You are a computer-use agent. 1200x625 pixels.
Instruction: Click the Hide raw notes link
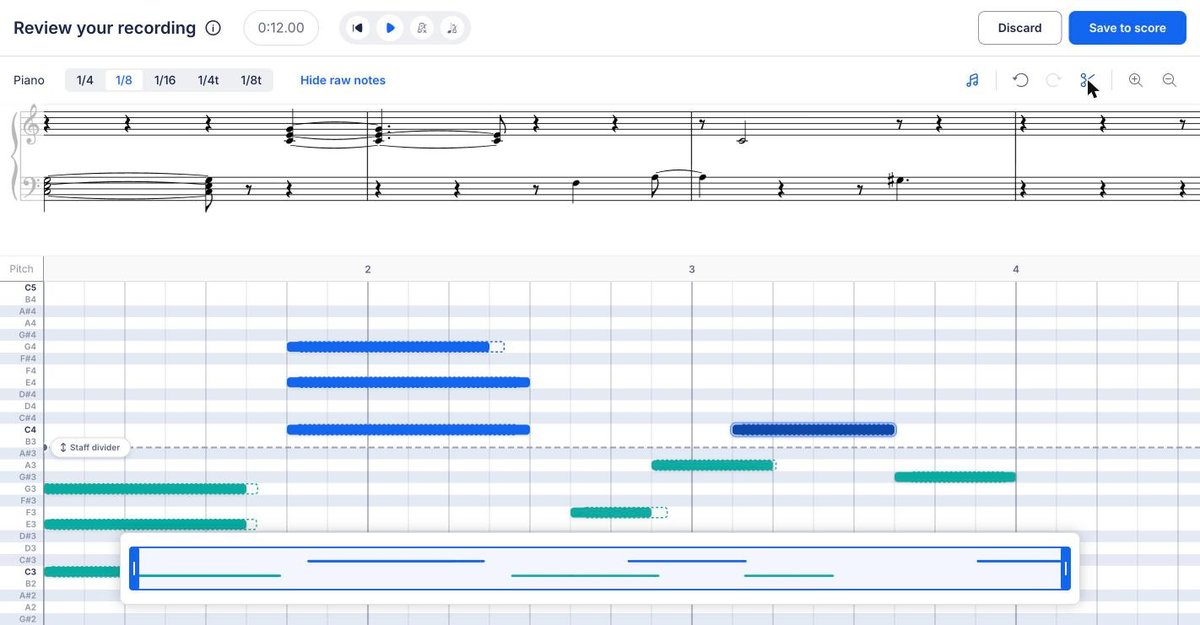click(x=343, y=80)
